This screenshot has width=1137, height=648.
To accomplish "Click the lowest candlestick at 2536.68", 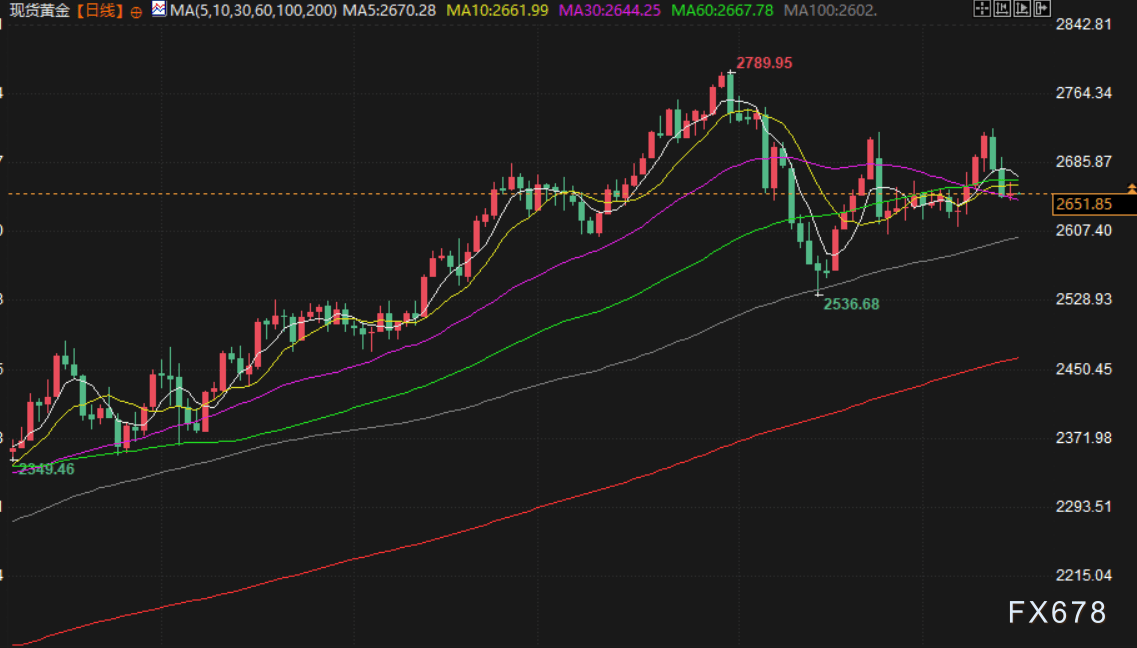I will (x=819, y=275).
